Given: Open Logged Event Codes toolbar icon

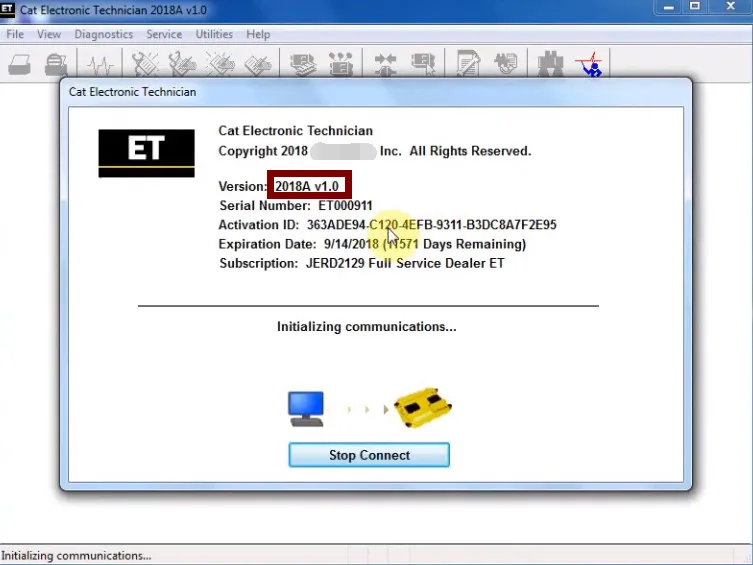Looking at the screenshot, I should (258, 64).
